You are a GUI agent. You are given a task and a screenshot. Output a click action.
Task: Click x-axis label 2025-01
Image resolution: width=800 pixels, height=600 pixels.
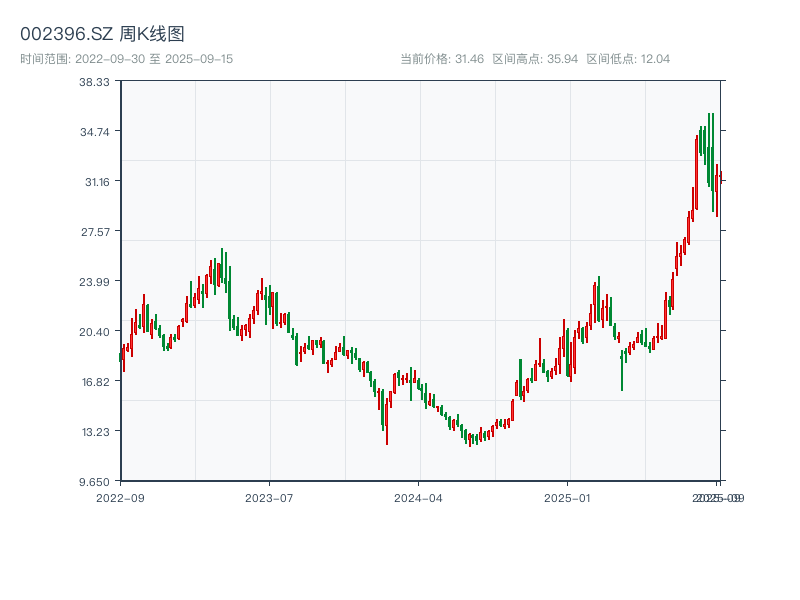pos(567,498)
